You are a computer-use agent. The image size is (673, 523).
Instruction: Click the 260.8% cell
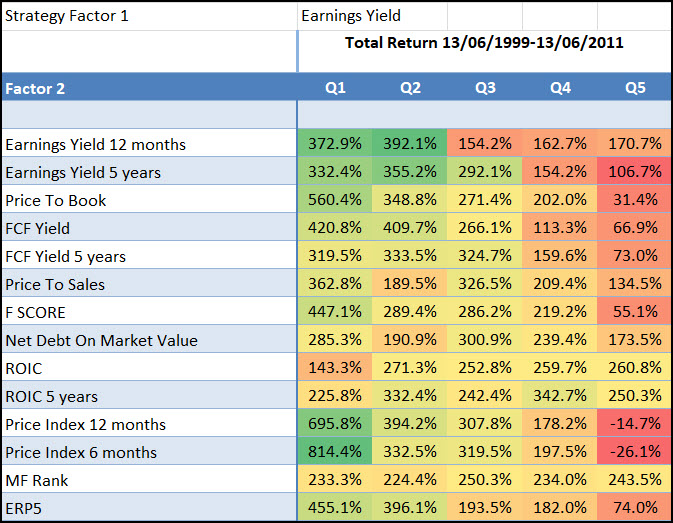635,367
